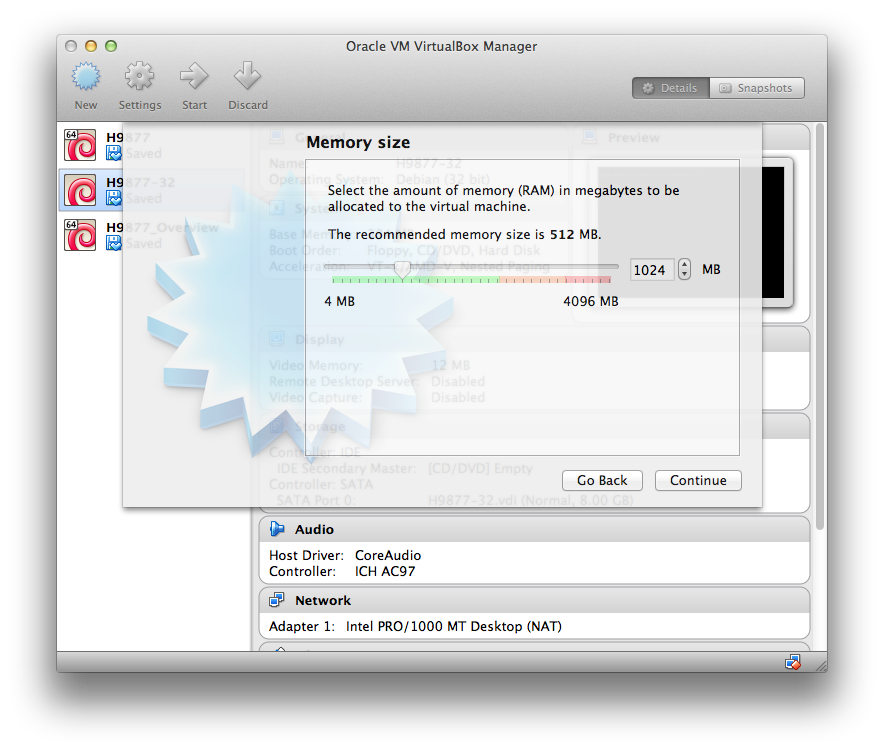Click the New virtual machine icon

[86, 76]
